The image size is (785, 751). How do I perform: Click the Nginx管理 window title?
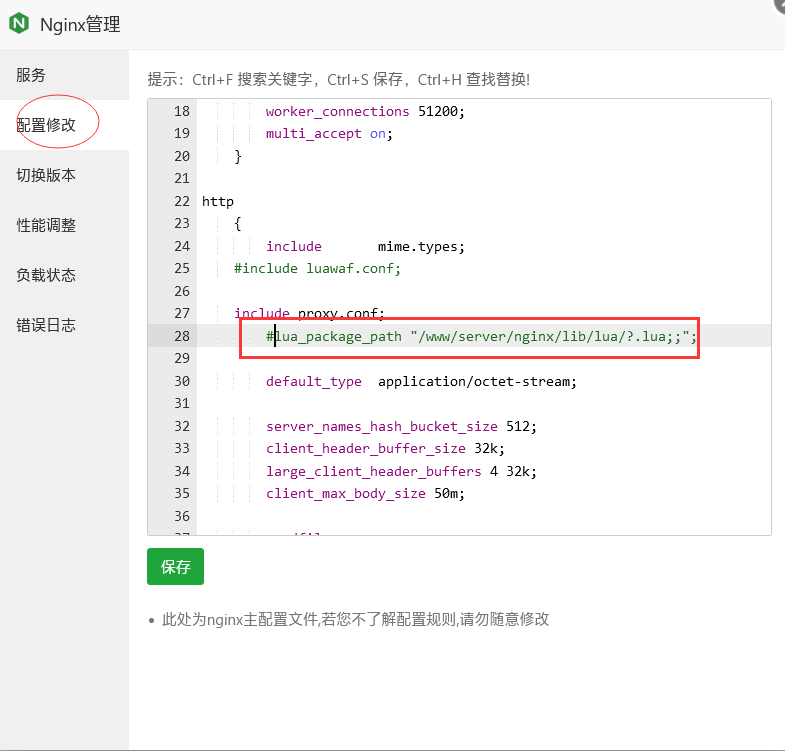click(80, 24)
